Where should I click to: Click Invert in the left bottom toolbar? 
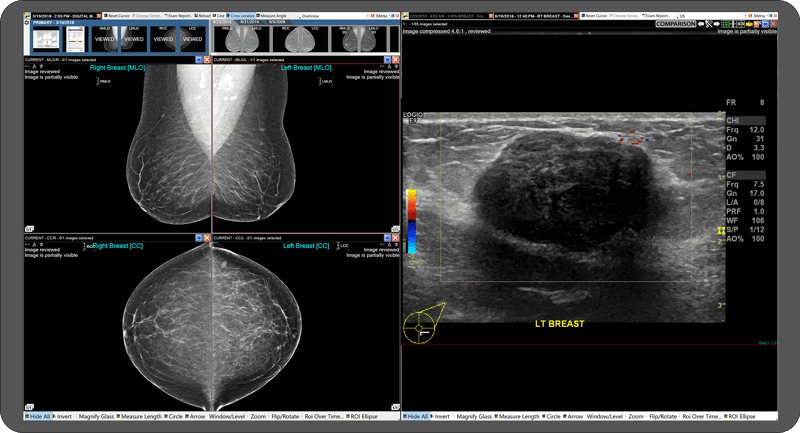(63, 417)
